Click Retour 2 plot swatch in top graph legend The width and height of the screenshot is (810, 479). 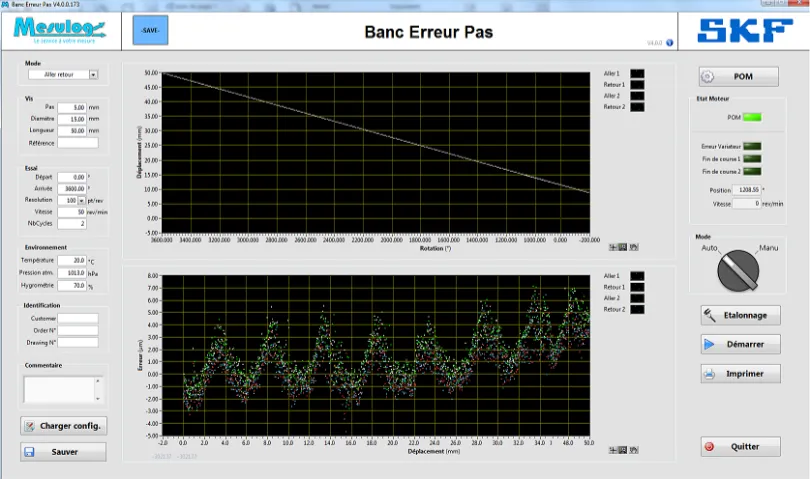[637, 107]
